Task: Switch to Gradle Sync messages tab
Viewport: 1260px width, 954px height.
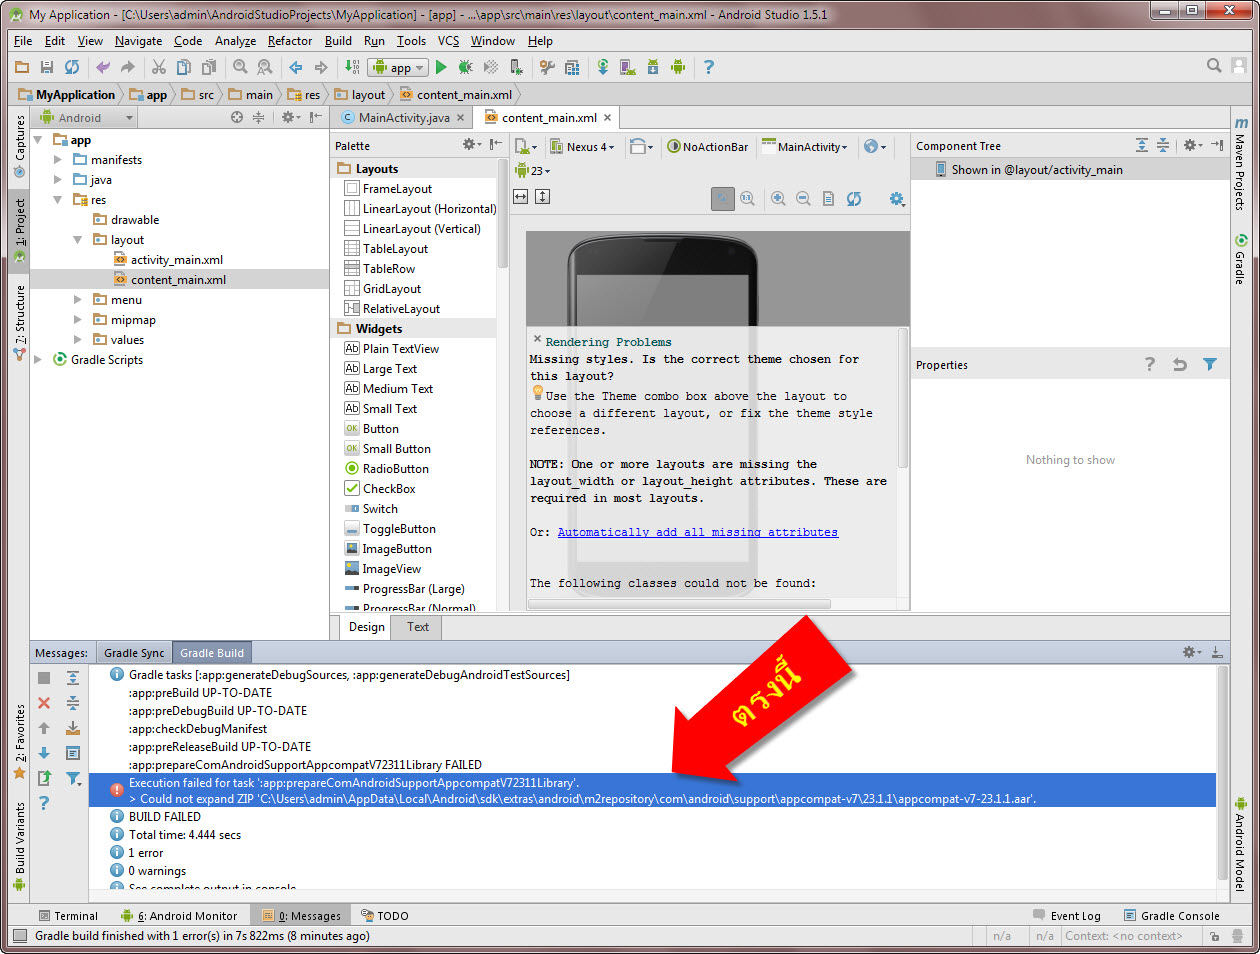Action: coord(134,653)
